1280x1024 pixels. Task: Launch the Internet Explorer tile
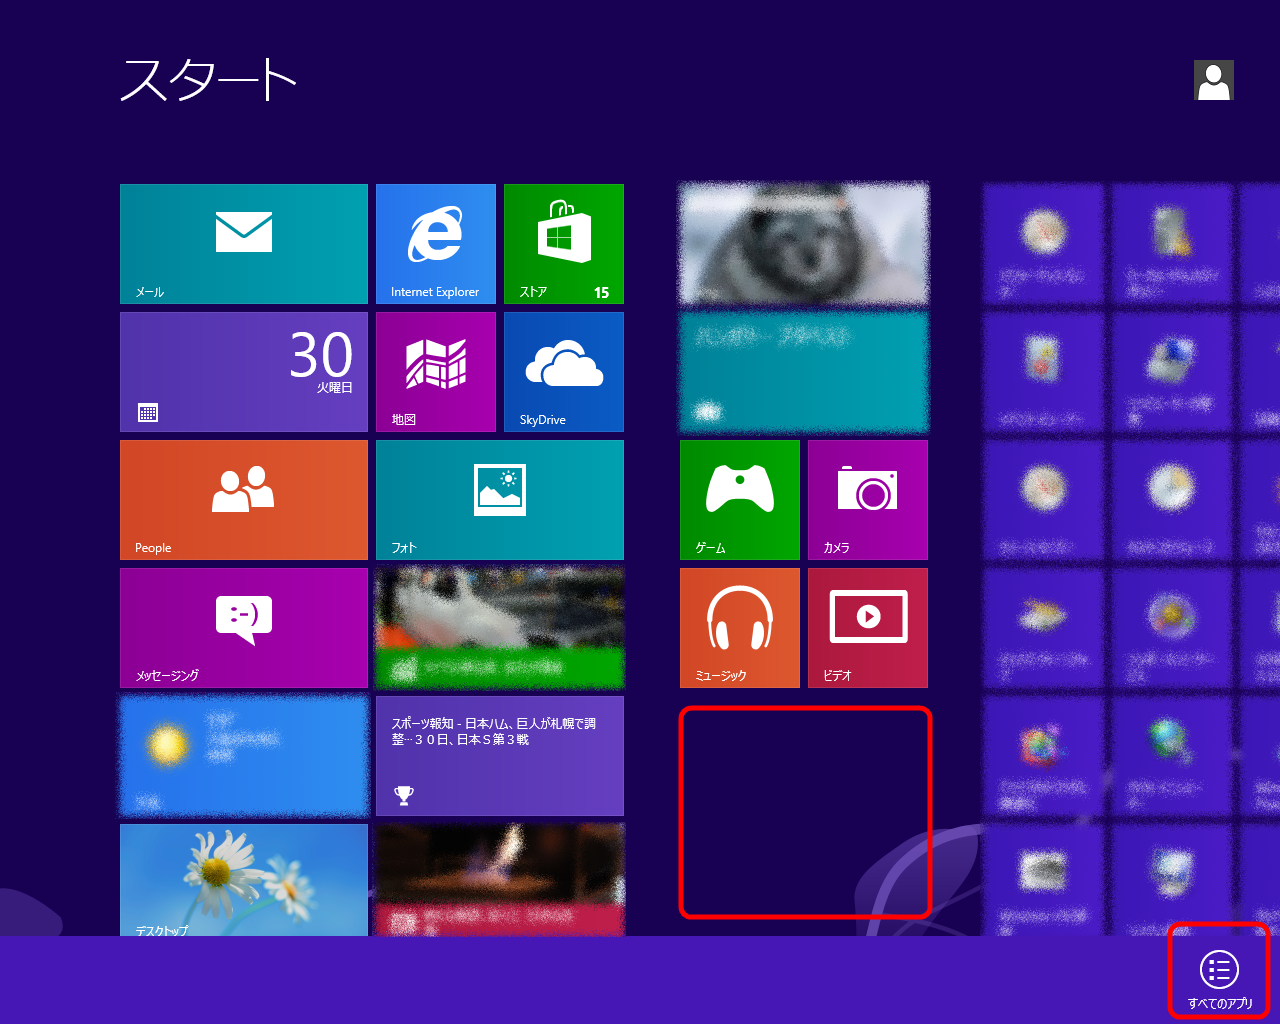436,244
